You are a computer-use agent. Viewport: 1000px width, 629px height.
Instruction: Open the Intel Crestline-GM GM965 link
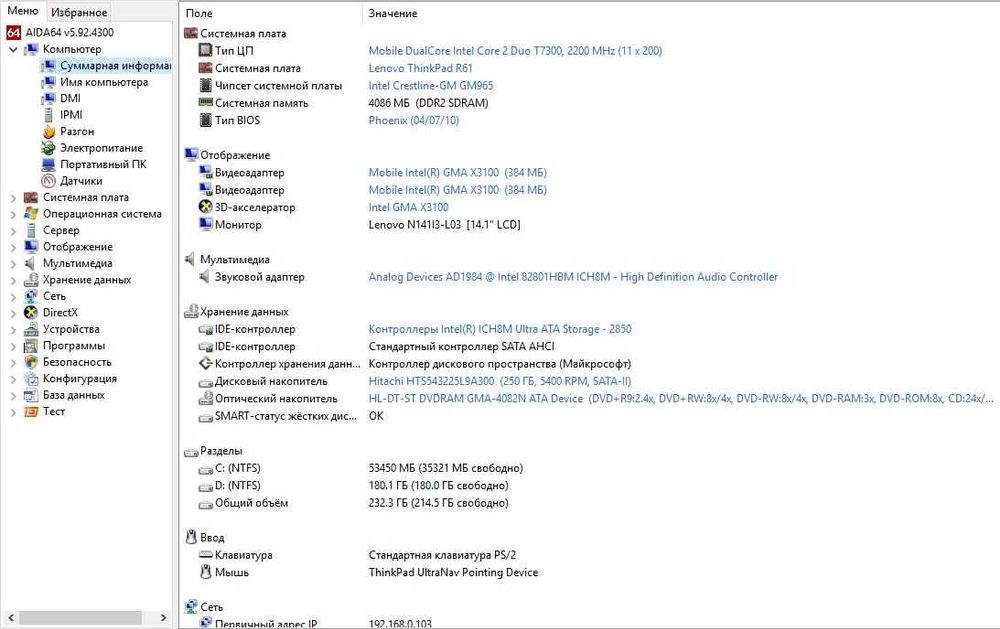point(430,85)
